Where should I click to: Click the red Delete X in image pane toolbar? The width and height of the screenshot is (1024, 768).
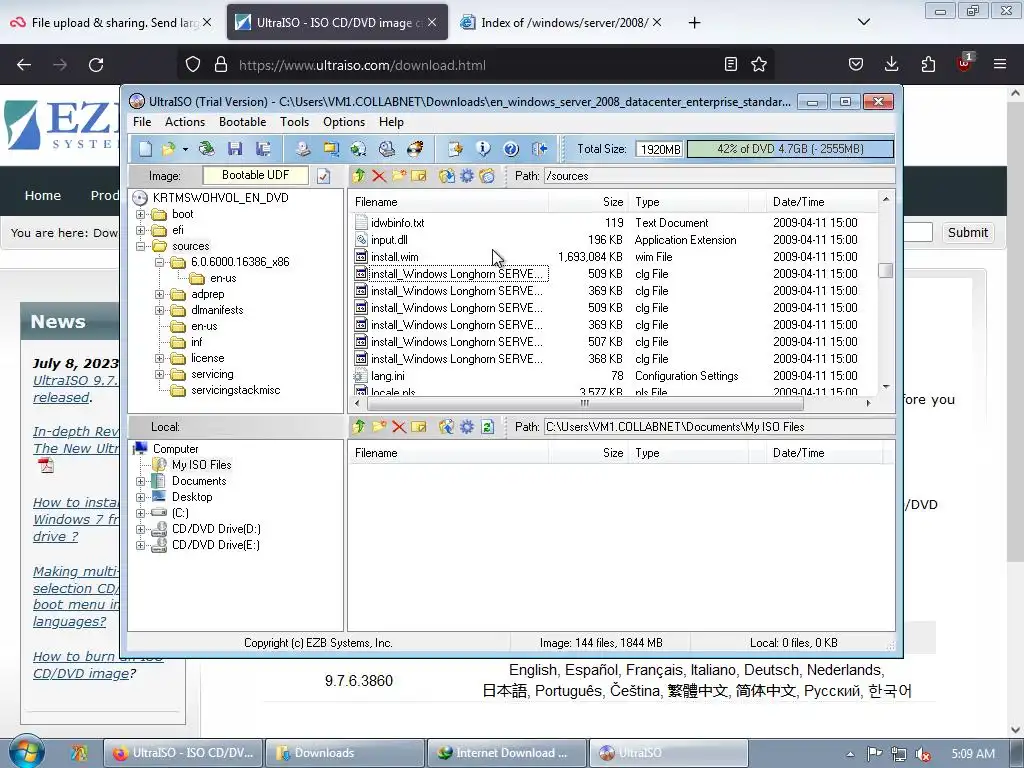[x=379, y=176]
